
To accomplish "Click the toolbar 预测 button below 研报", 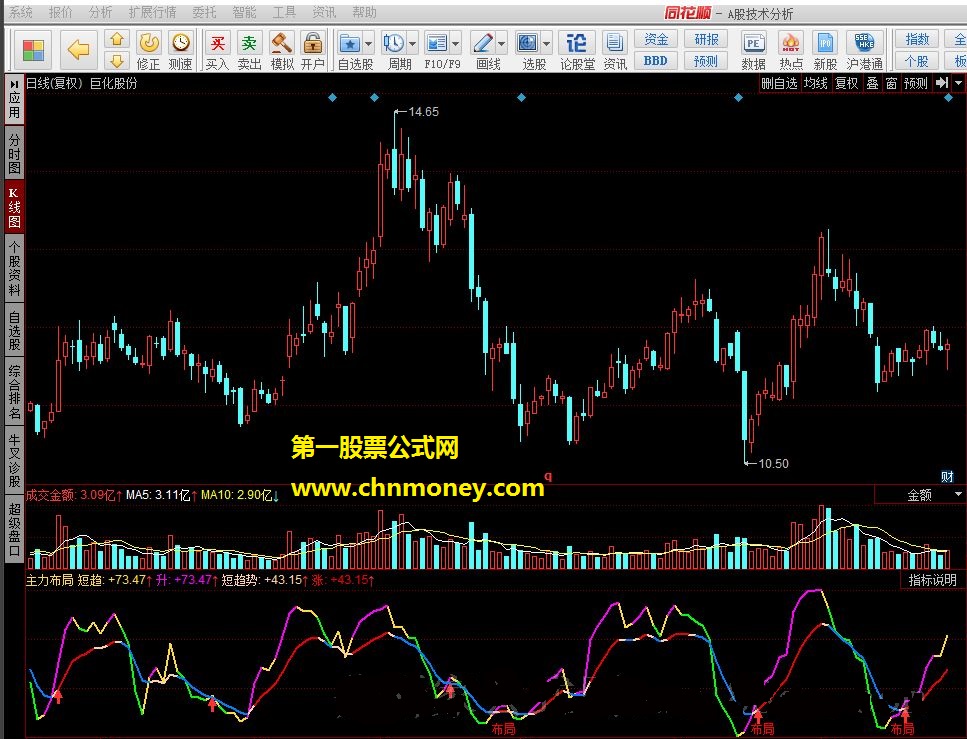I will pyautogui.click(x=706, y=60).
